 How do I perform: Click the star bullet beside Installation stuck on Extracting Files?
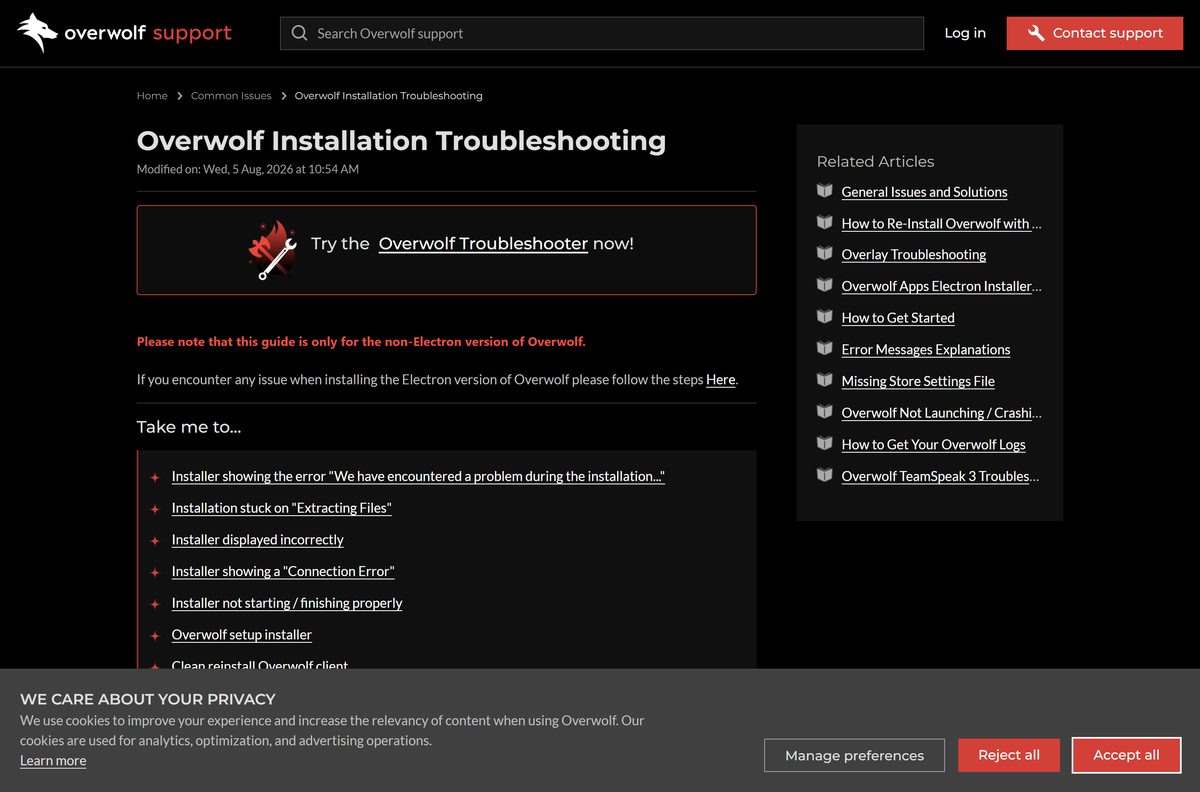tap(155, 509)
